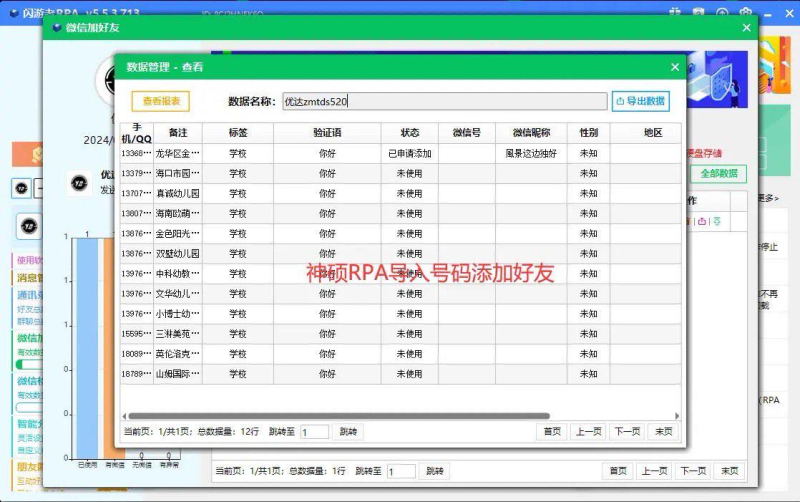Screen dimensions: 800x502
Task: Click the app logo in 微信加好友 title bar
Action: tap(57, 28)
